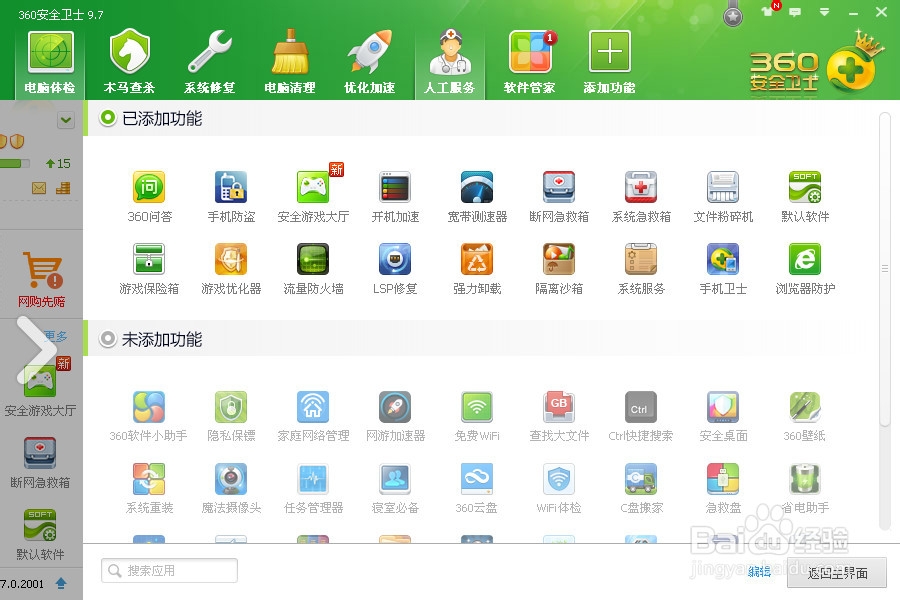900x600 pixels.
Task: Add the 任务管理器 feature
Action: click(x=313, y=488)
